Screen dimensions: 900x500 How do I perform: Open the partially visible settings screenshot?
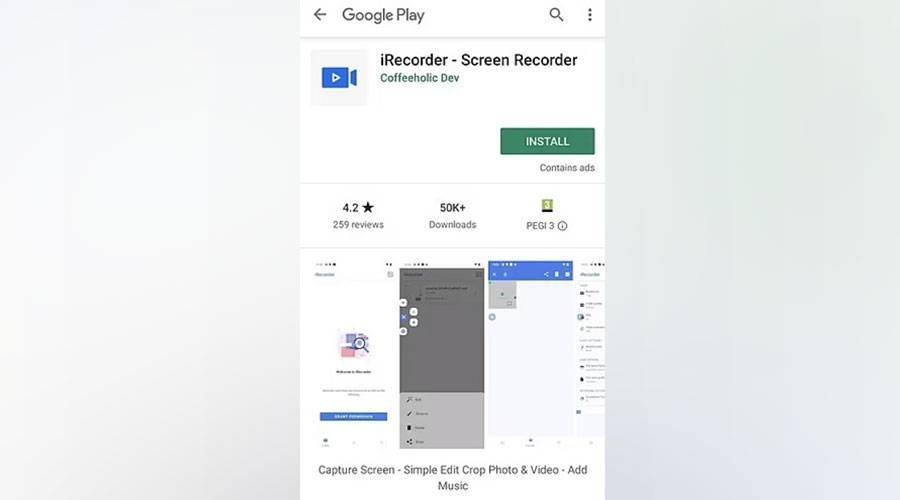tap(591, 354)
